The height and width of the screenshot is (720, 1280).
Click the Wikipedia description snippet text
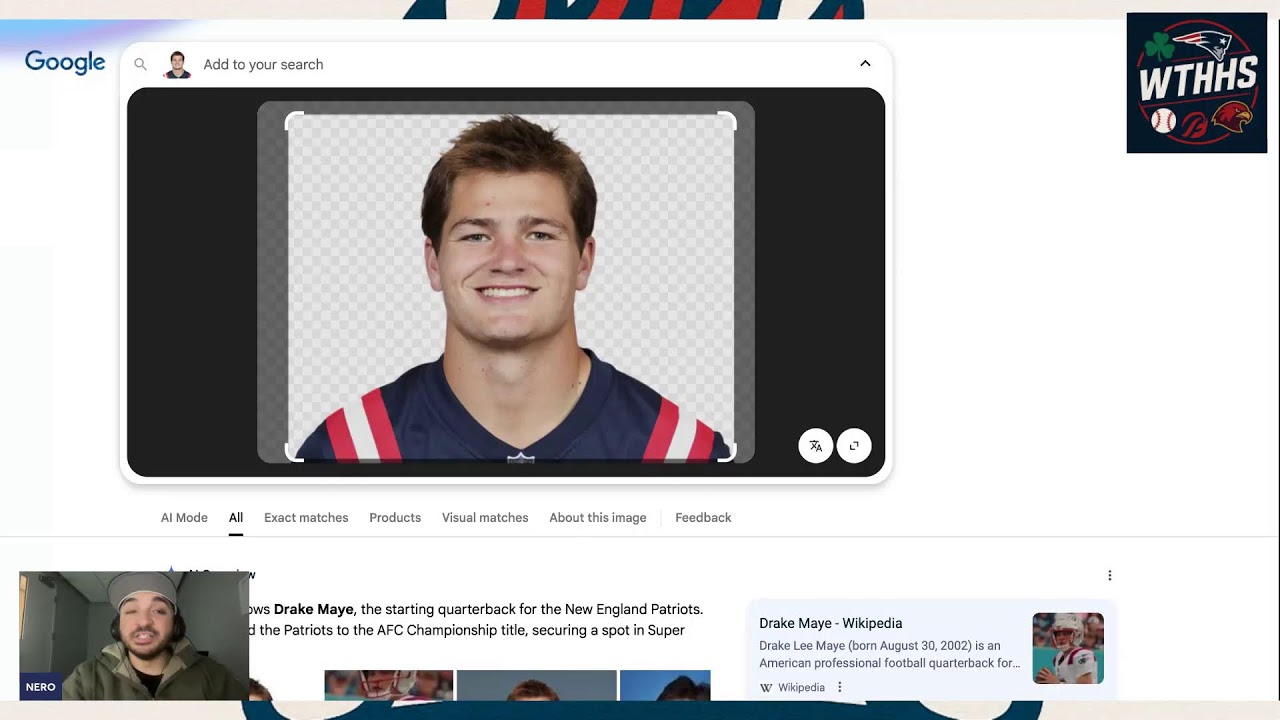coord(889,654)
